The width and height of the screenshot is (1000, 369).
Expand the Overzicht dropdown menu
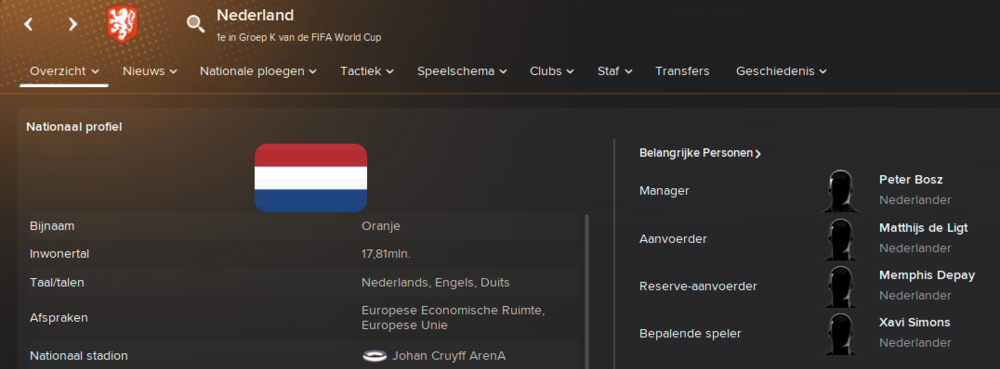point(64,71)
